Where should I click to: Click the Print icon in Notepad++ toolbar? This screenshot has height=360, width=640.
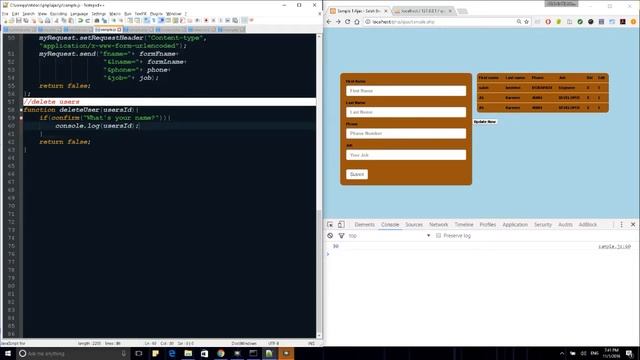tap(48, 20)
